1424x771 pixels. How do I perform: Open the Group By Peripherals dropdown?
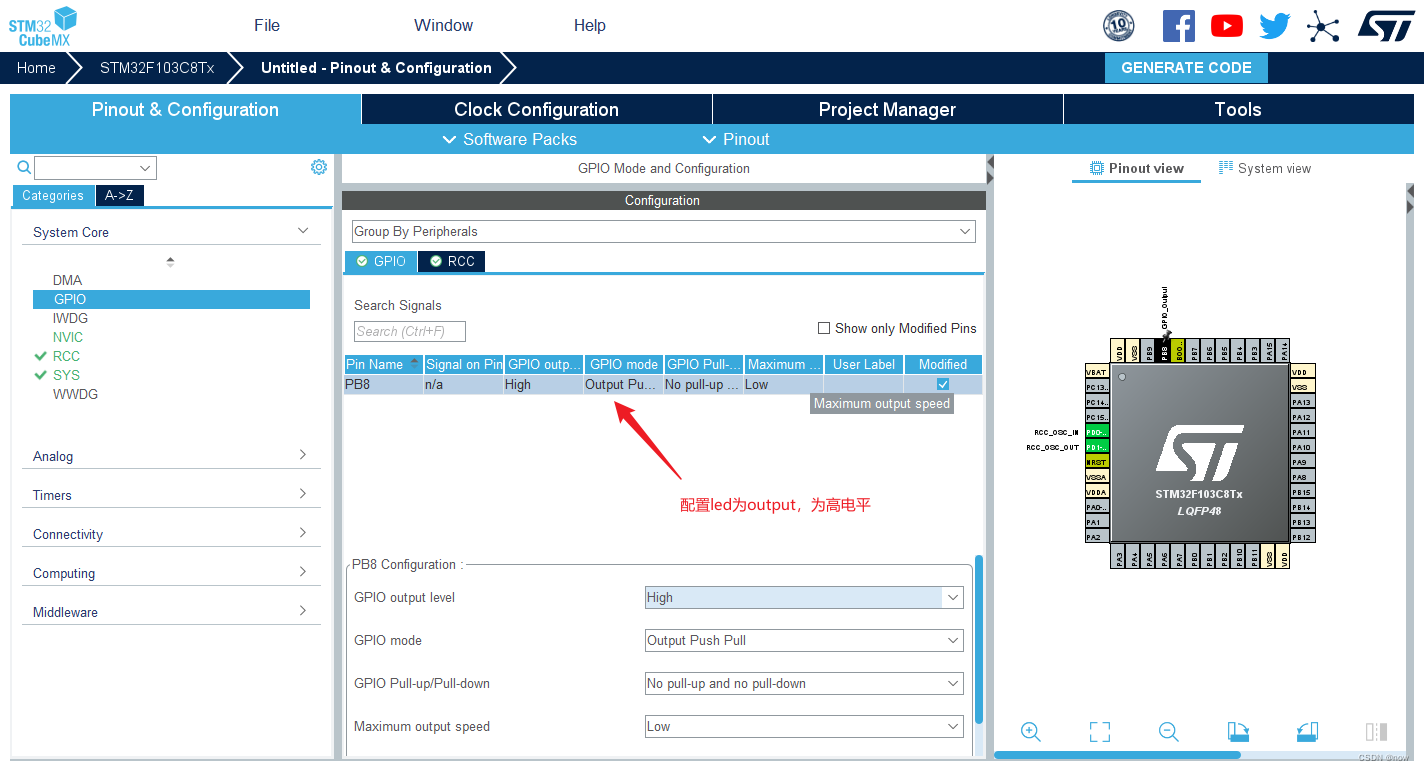click(x=663, y=231)
